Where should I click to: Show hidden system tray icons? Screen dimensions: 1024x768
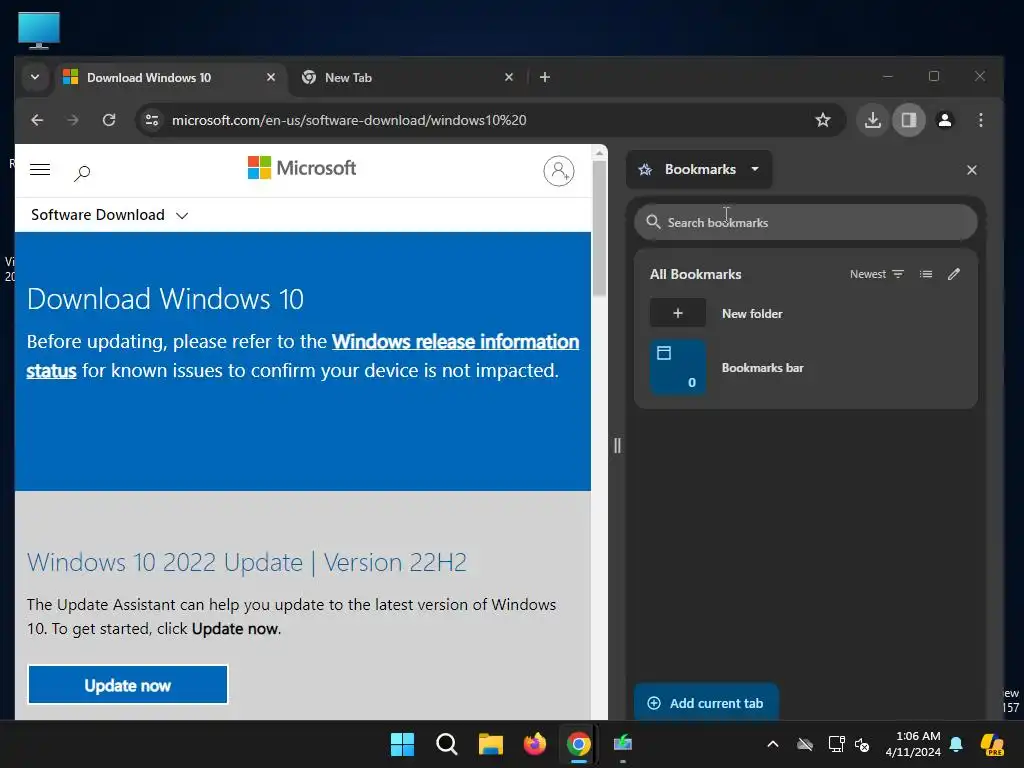773,744
